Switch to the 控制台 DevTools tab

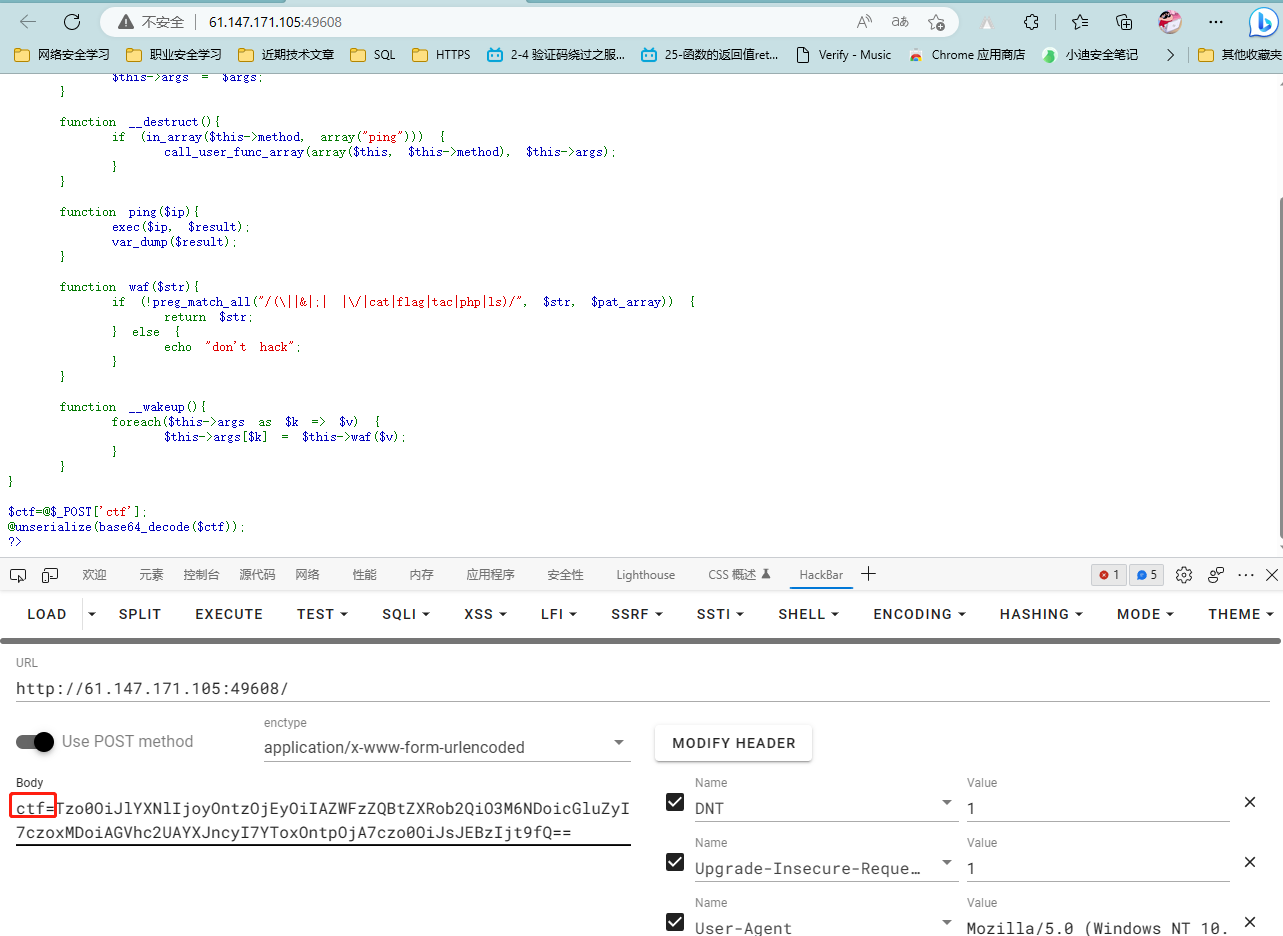coord(201,575)
